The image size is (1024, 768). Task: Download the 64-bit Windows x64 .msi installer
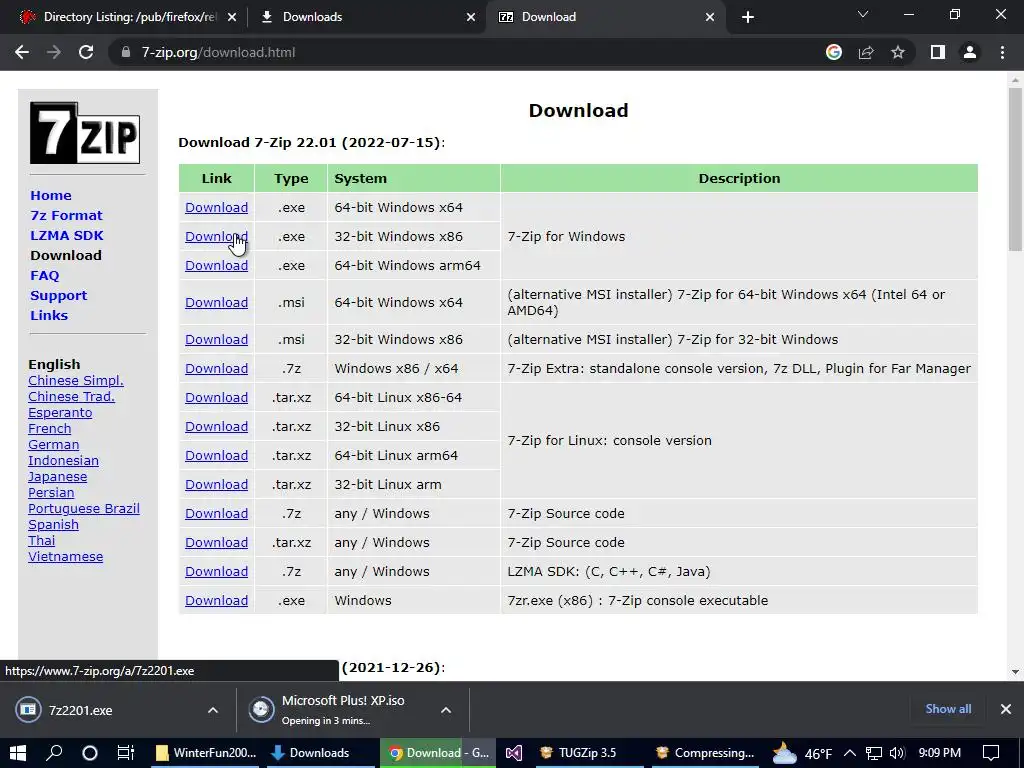(216, 302)
